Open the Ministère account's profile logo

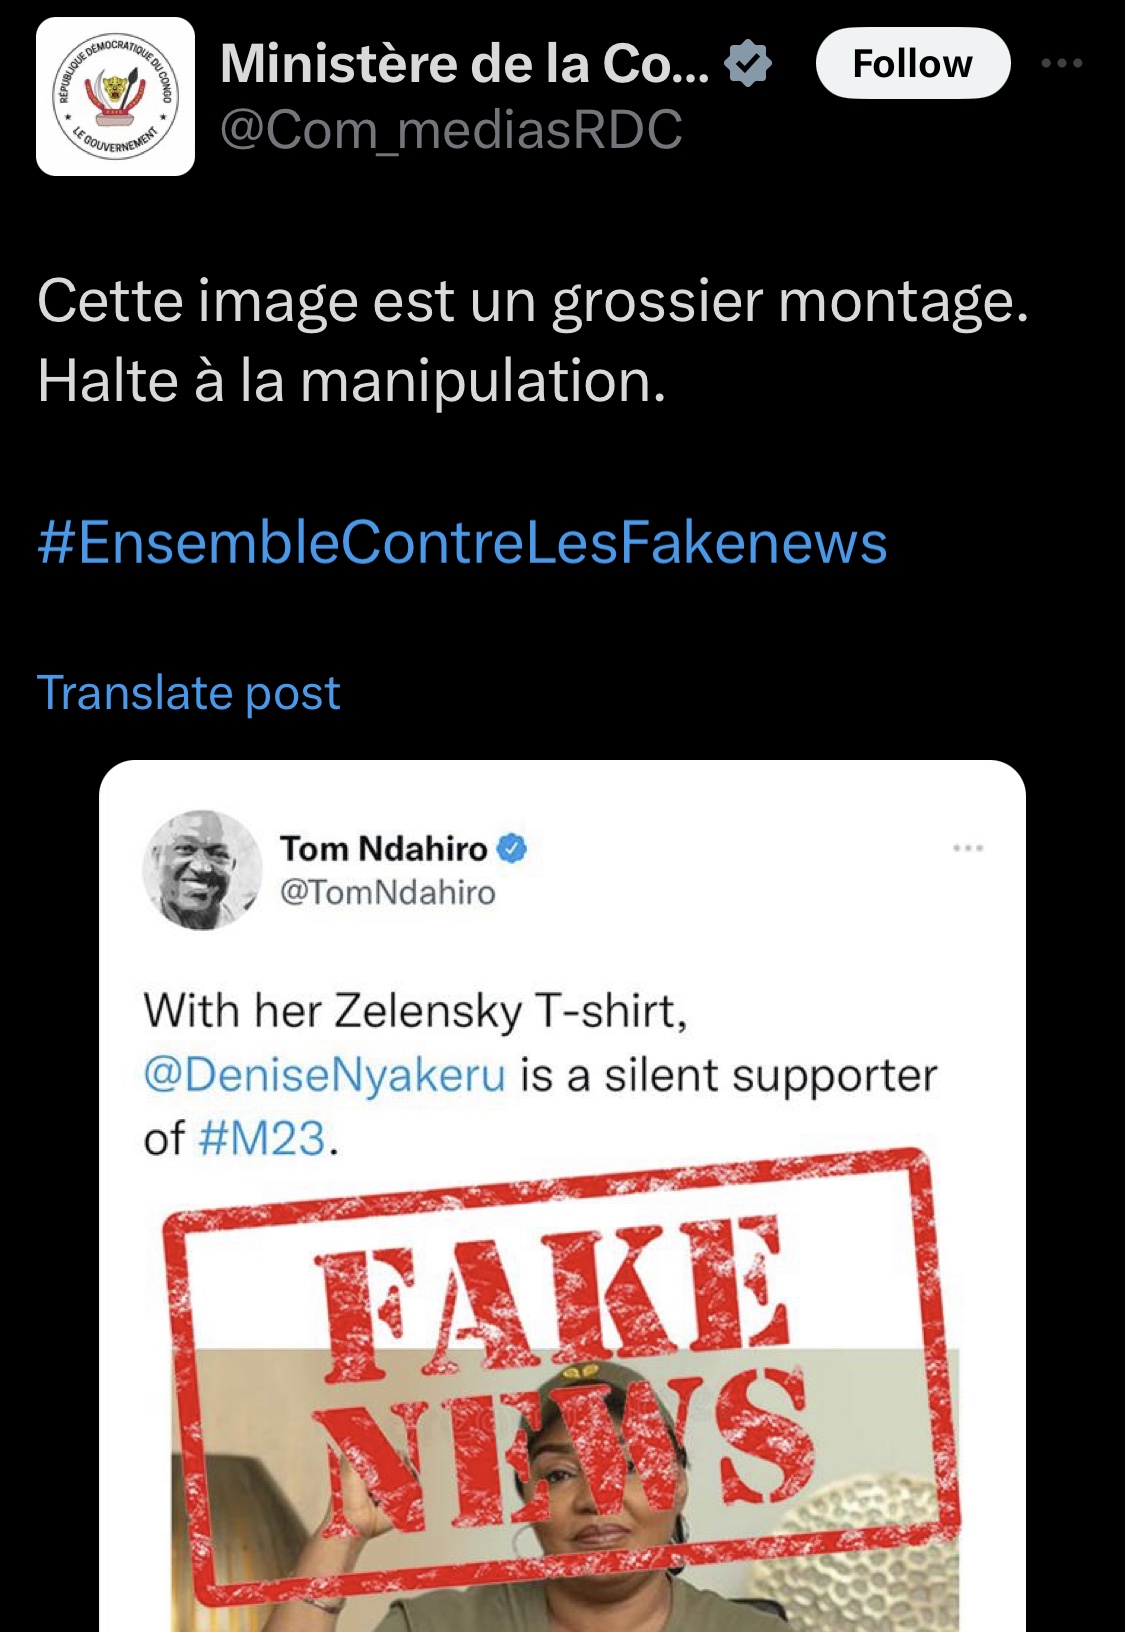point(116,97)
